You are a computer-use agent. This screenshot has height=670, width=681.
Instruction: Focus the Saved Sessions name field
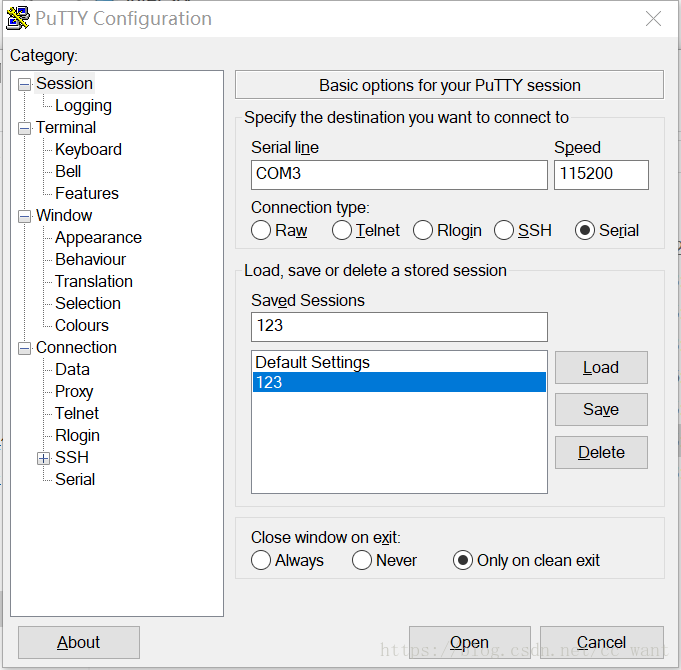pyautogui.click(x=399, y=327)
